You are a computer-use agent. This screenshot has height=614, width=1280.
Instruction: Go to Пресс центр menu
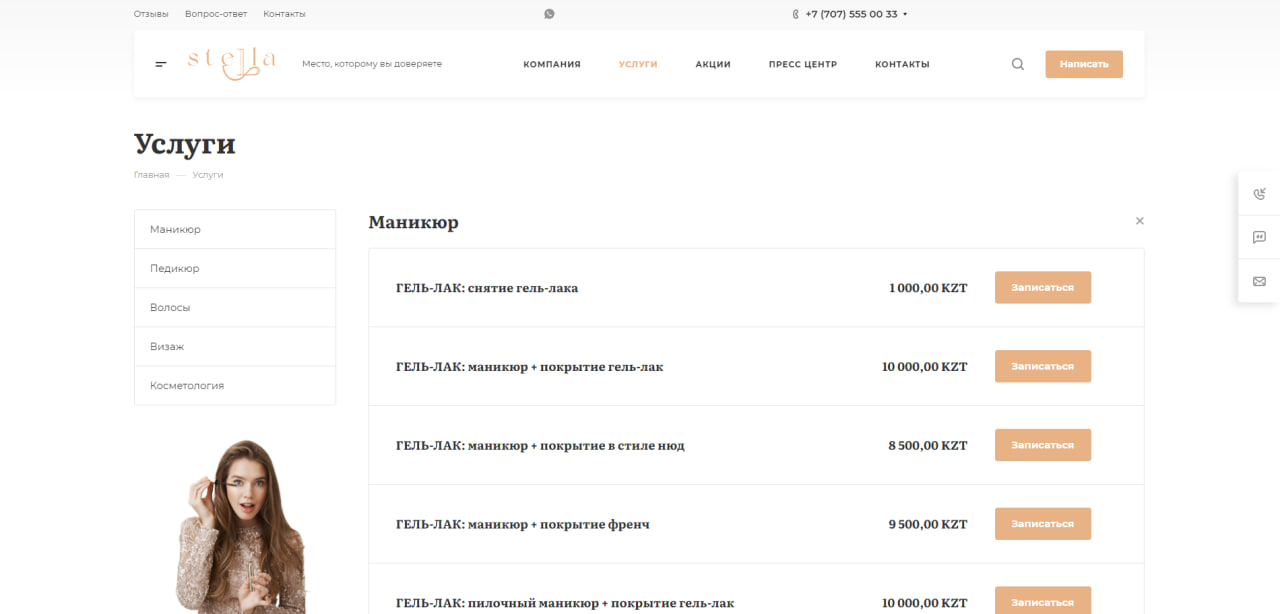pos(803,64)
